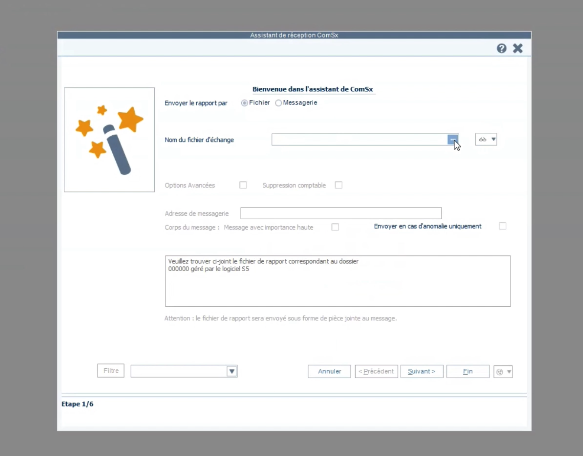Click the Précédent button
This screenshot has width=583, height=456.
376,372
